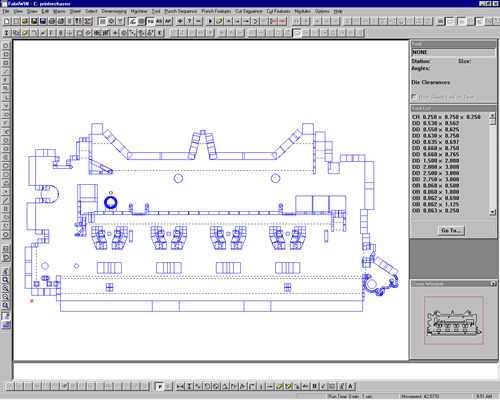Open the Cut Features menu
500x400 pixels.
(x=278, y=11)
